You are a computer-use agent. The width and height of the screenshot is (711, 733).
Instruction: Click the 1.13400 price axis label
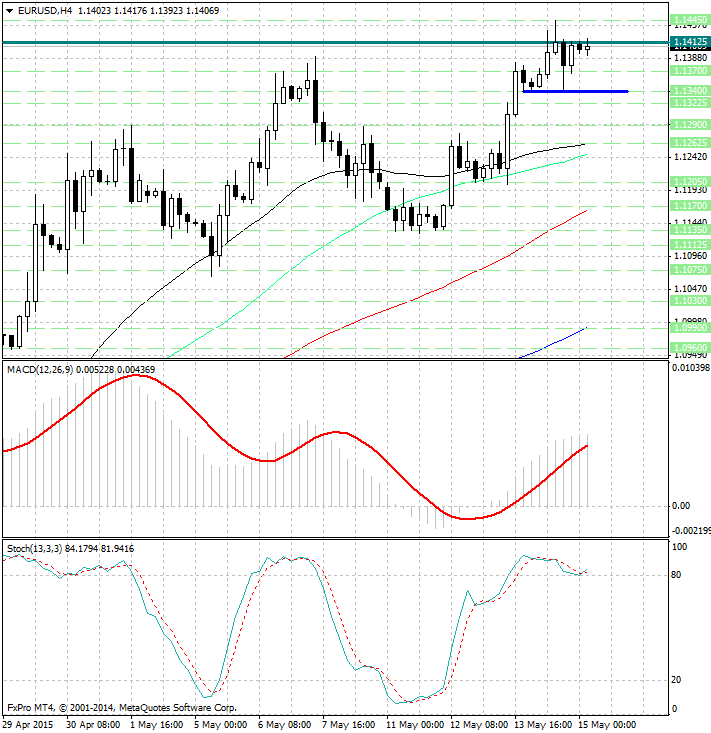click(x=690, y=91)
